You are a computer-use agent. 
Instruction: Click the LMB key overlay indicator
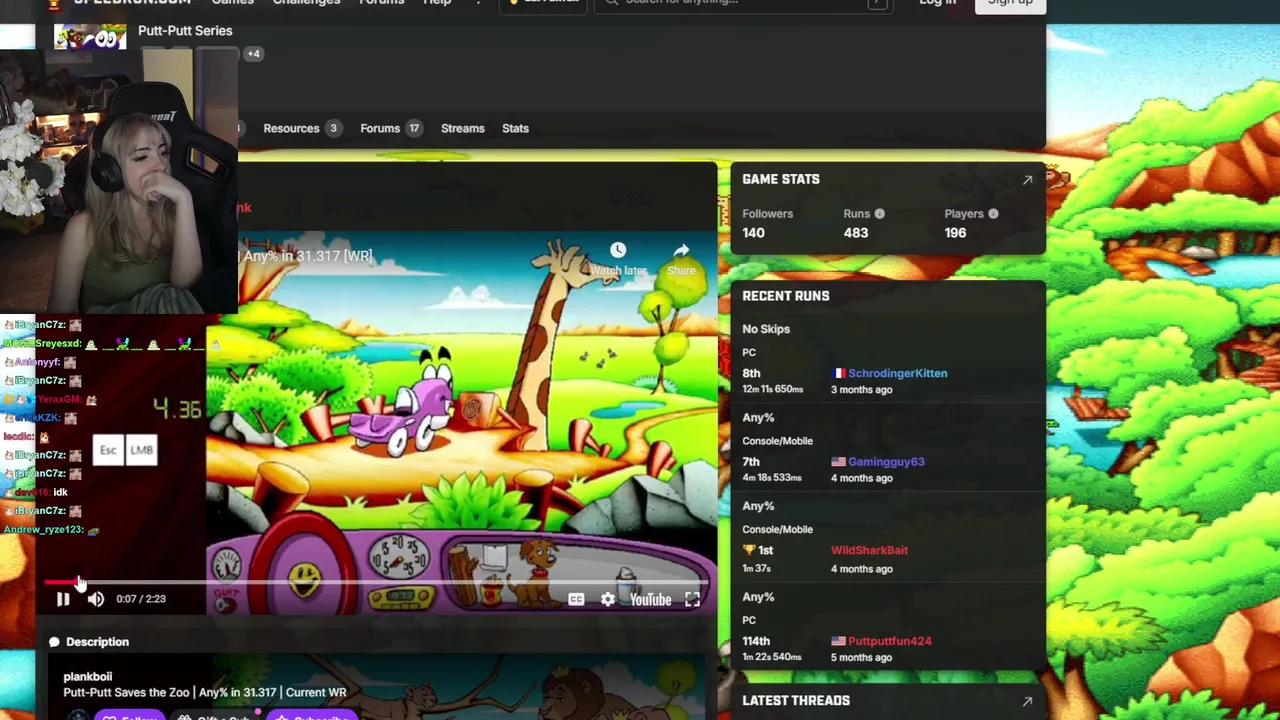[x=141, y=450]
